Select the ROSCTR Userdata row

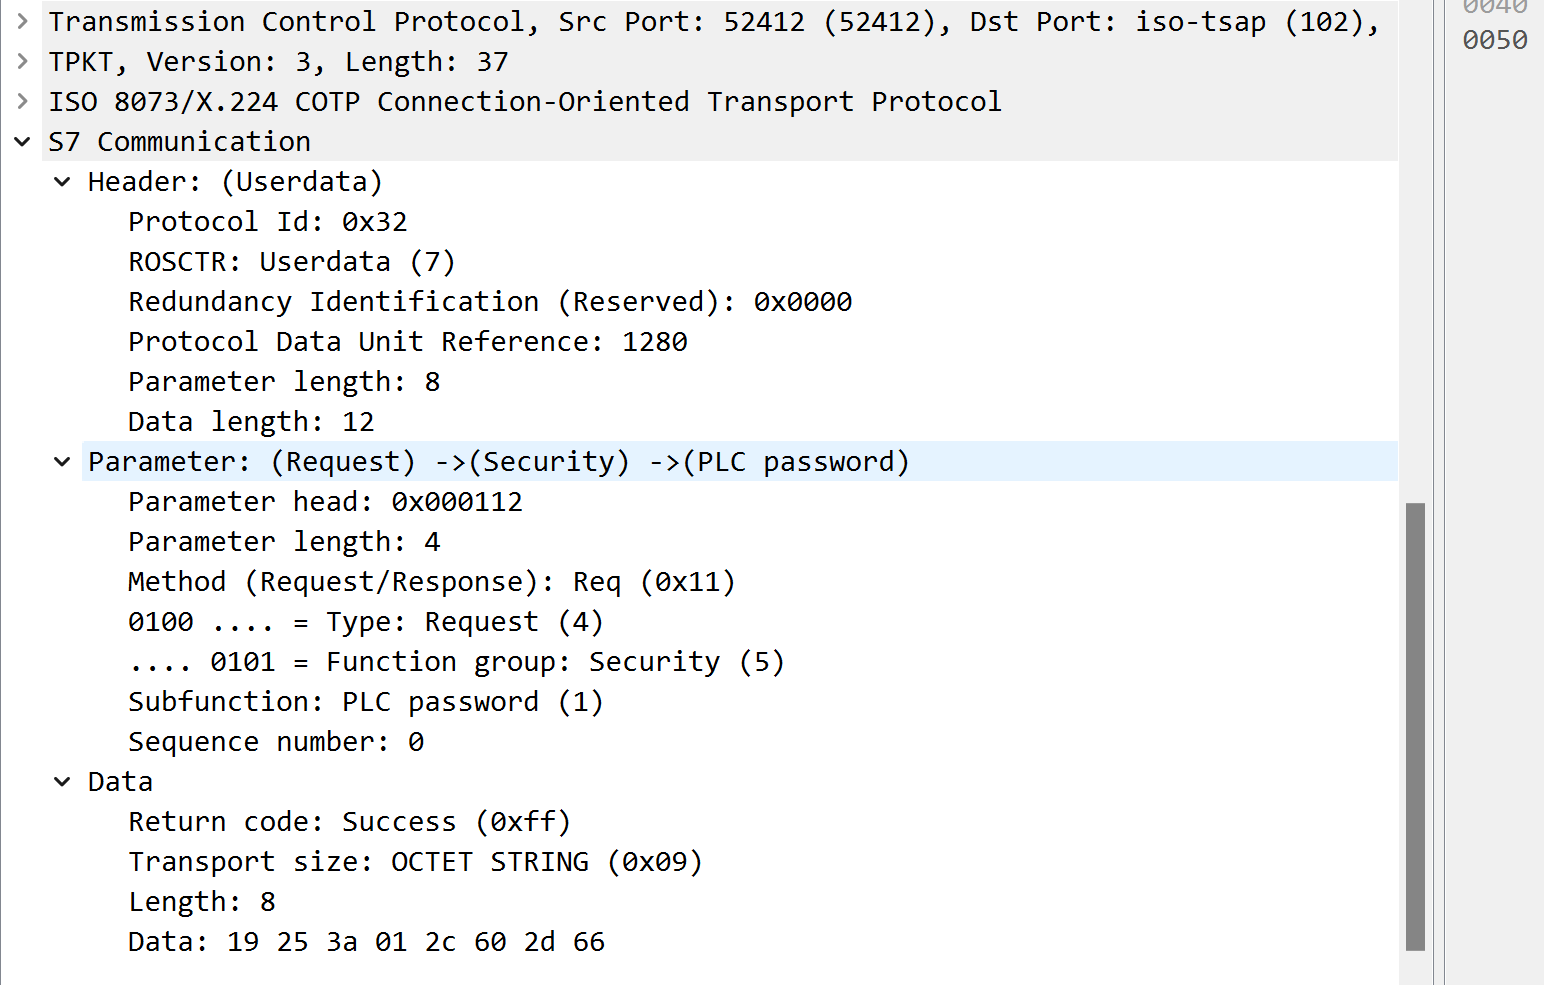pos(291,261)
